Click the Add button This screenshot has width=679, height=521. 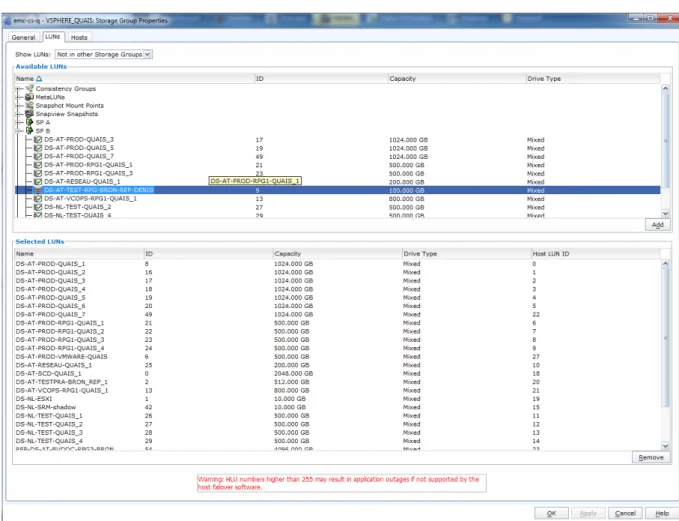coord(657,225)
